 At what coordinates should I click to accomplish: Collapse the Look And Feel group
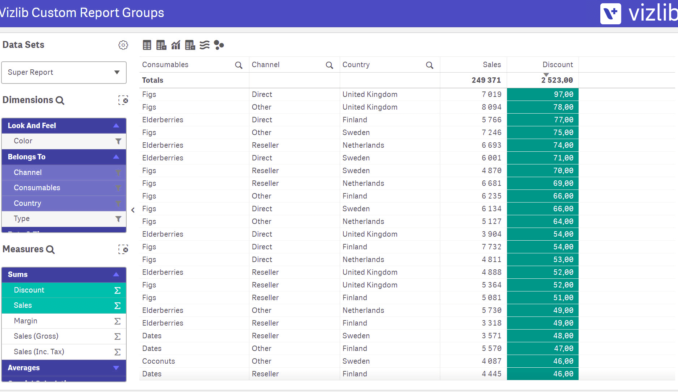(x=64, y=126)
